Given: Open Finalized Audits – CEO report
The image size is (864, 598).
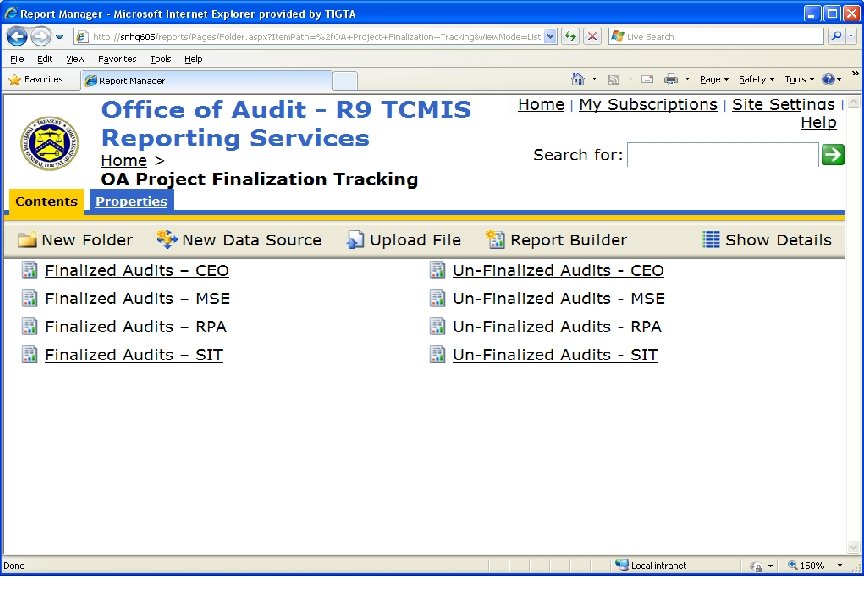Looking at the screenshot, I should 137,271.
